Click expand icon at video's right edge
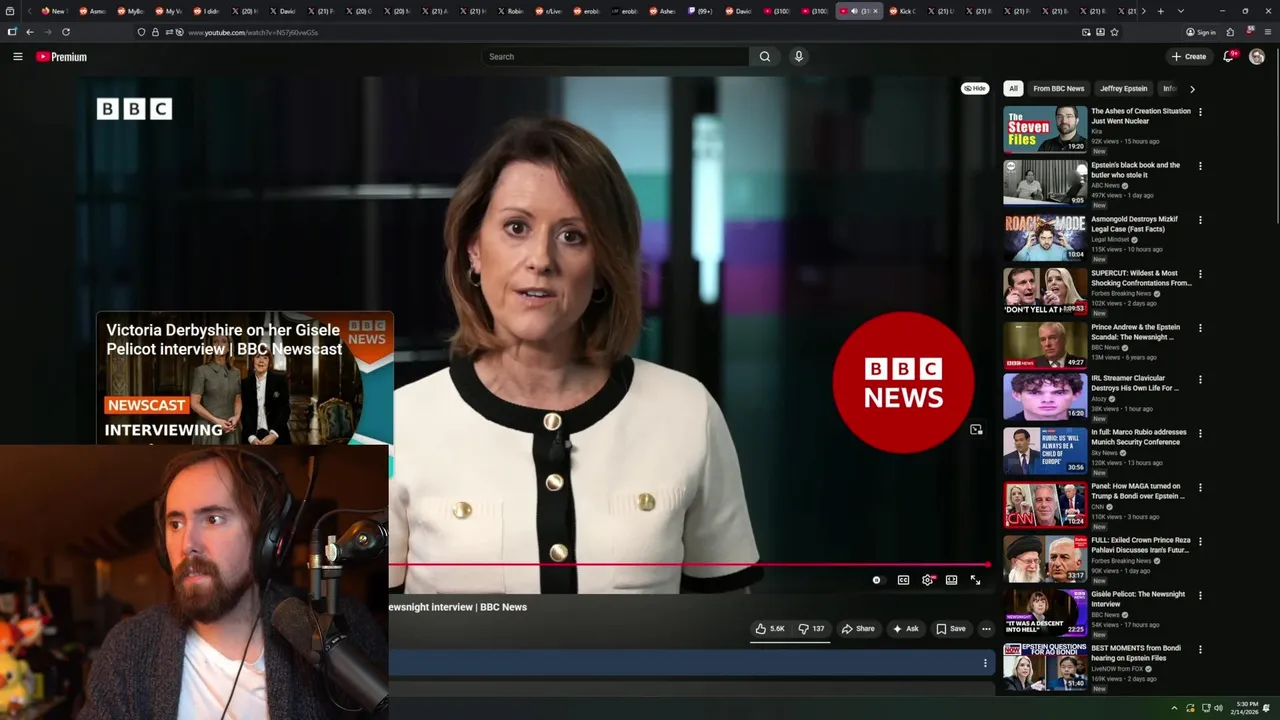 [976, 430]
